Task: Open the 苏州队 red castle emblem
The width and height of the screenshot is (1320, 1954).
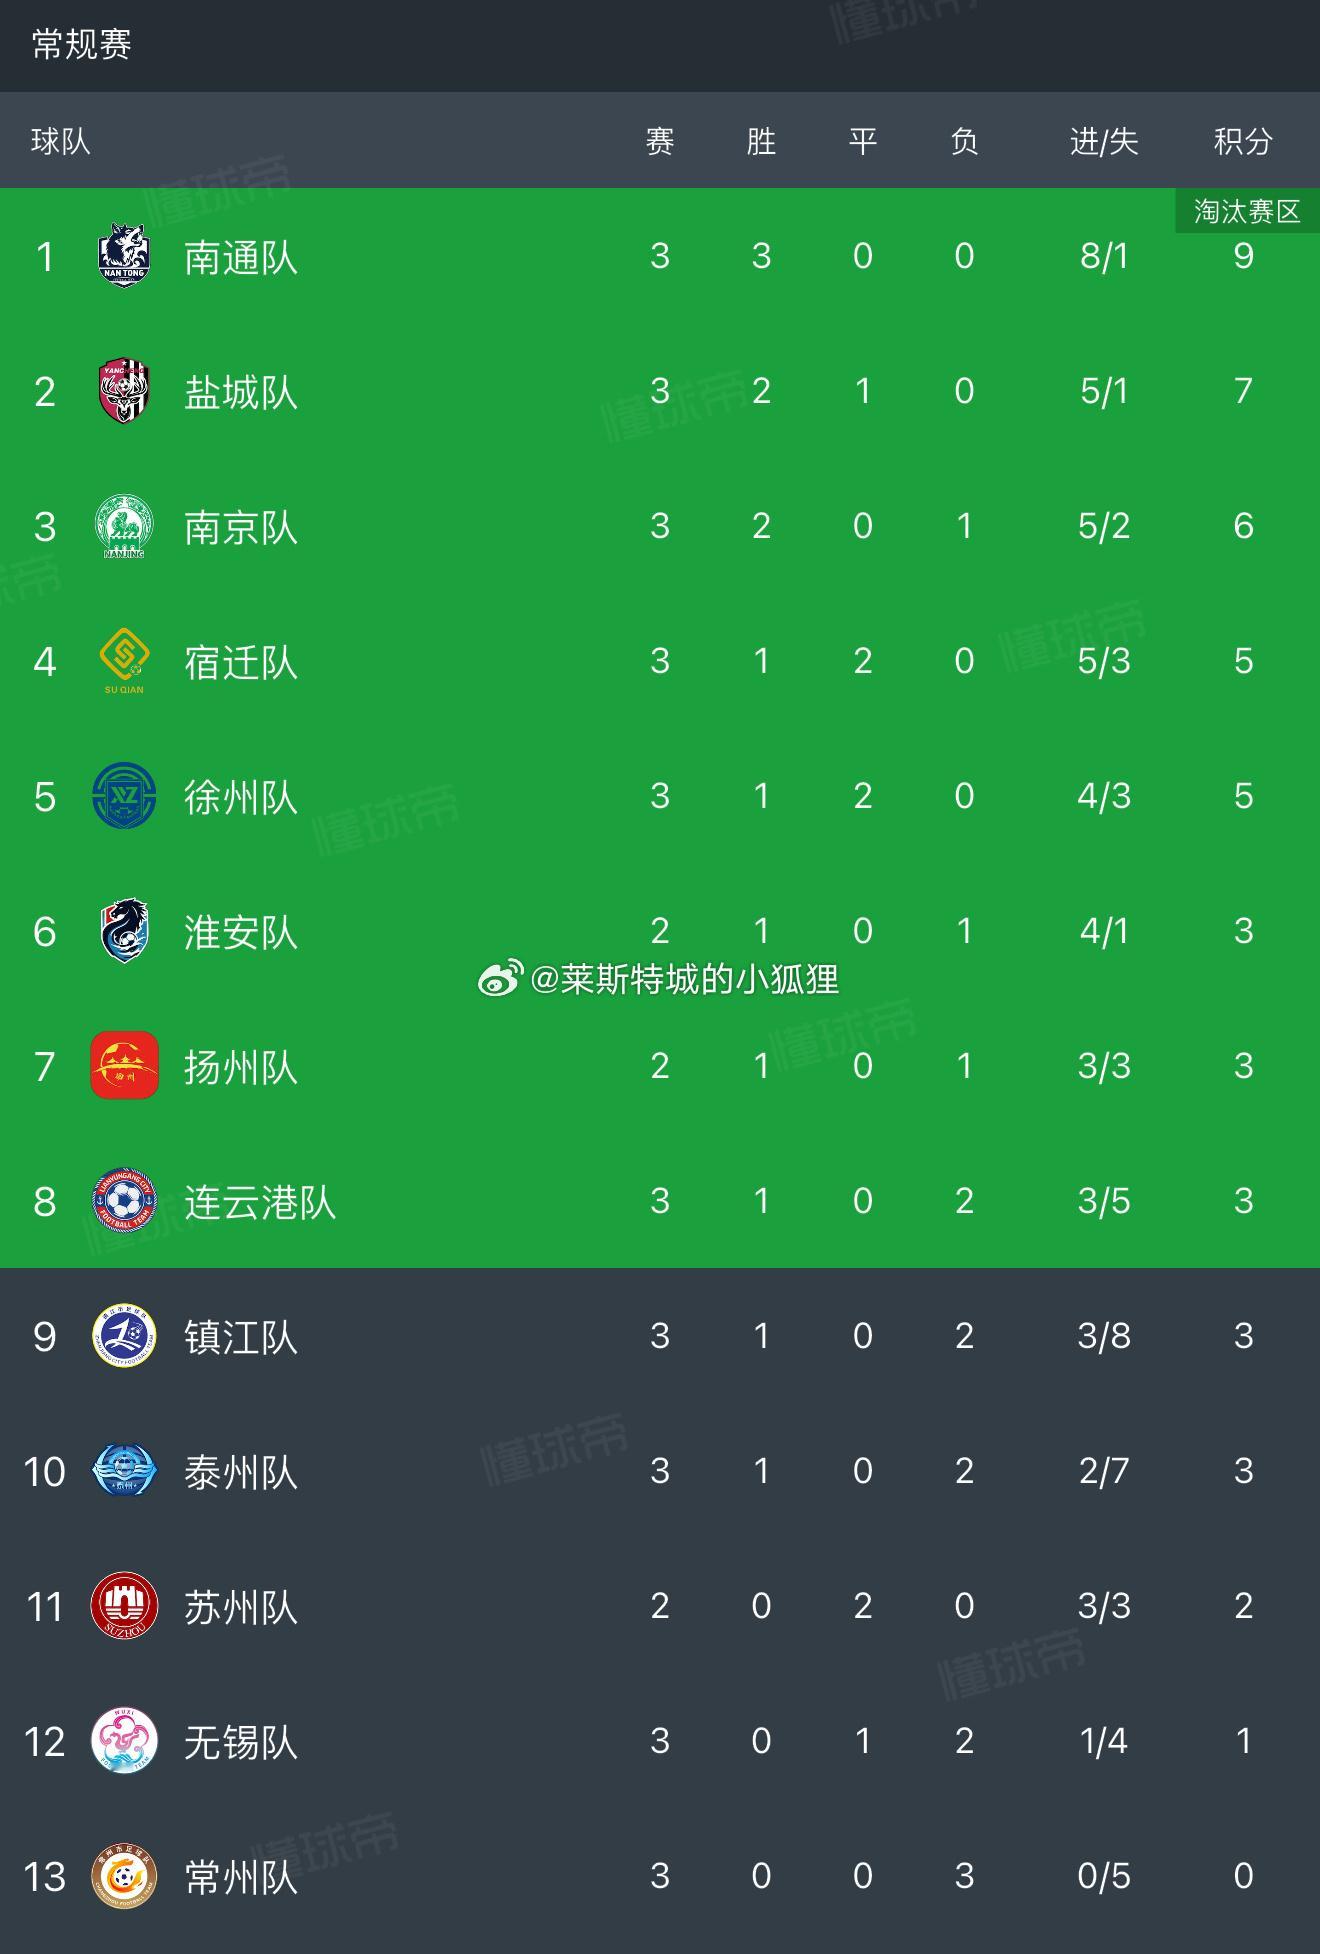Action: (124, 1606)
